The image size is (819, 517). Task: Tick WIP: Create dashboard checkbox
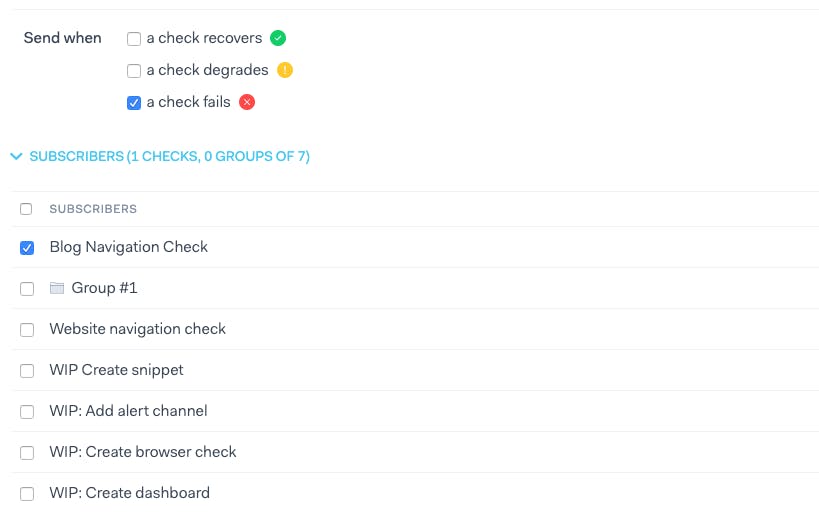click(27, 494)
